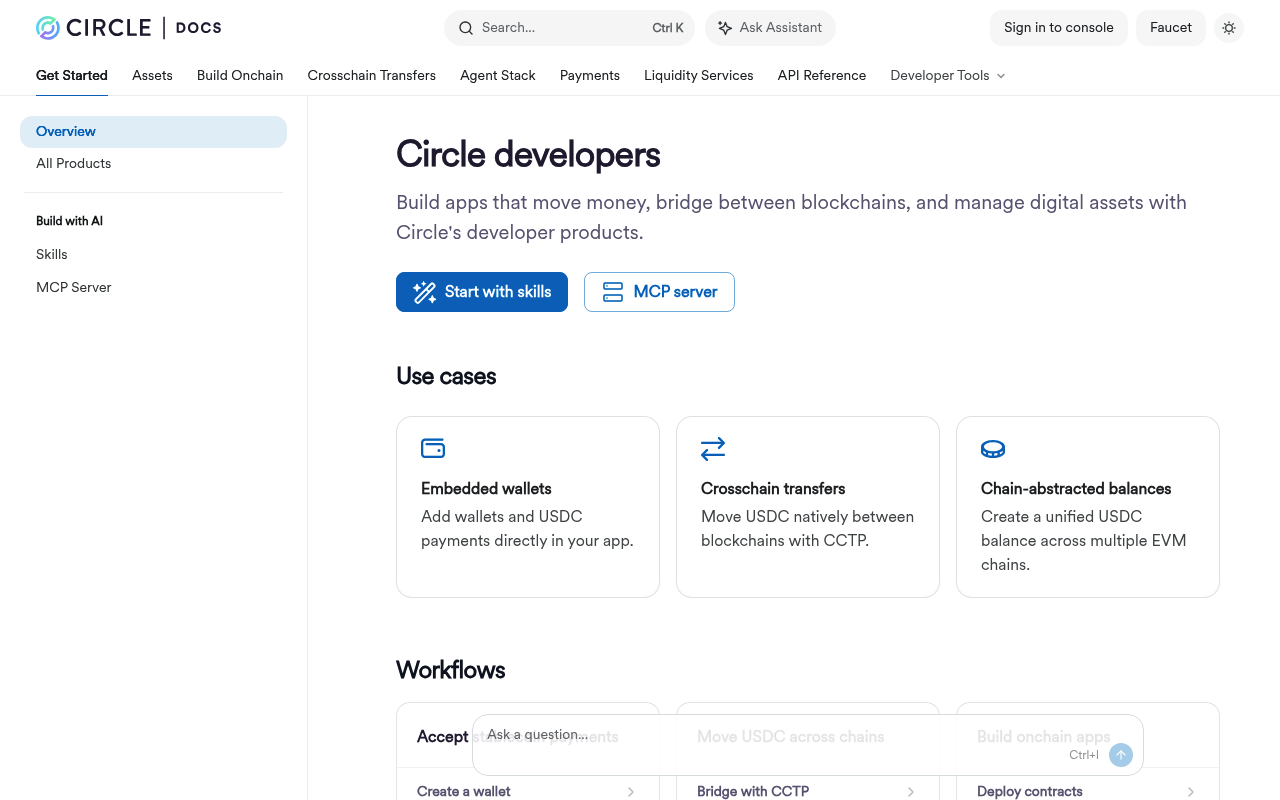This screenshot has height=800, width=1280.
Task: Click the Use cases heading
Action: pos(446,376)
